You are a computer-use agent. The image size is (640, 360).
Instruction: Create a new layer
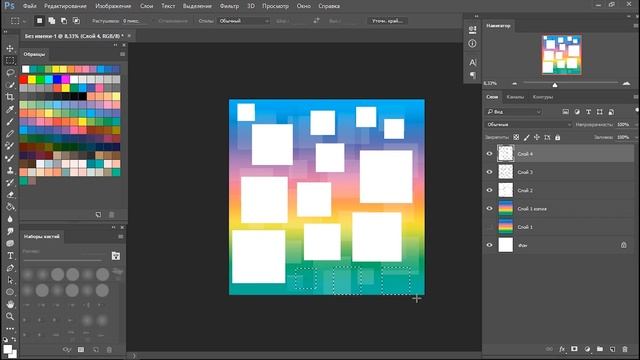[x=612, y=349]
